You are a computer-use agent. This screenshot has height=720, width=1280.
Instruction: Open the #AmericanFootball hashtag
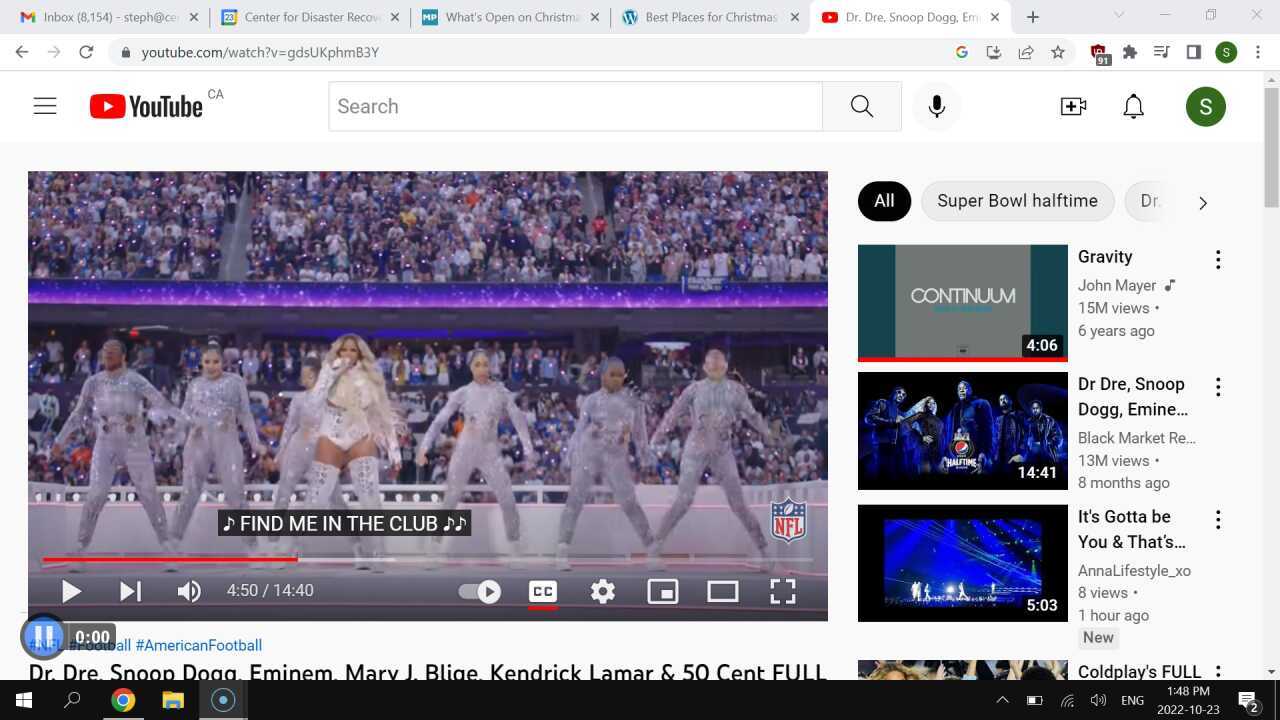tap(198, 646)
